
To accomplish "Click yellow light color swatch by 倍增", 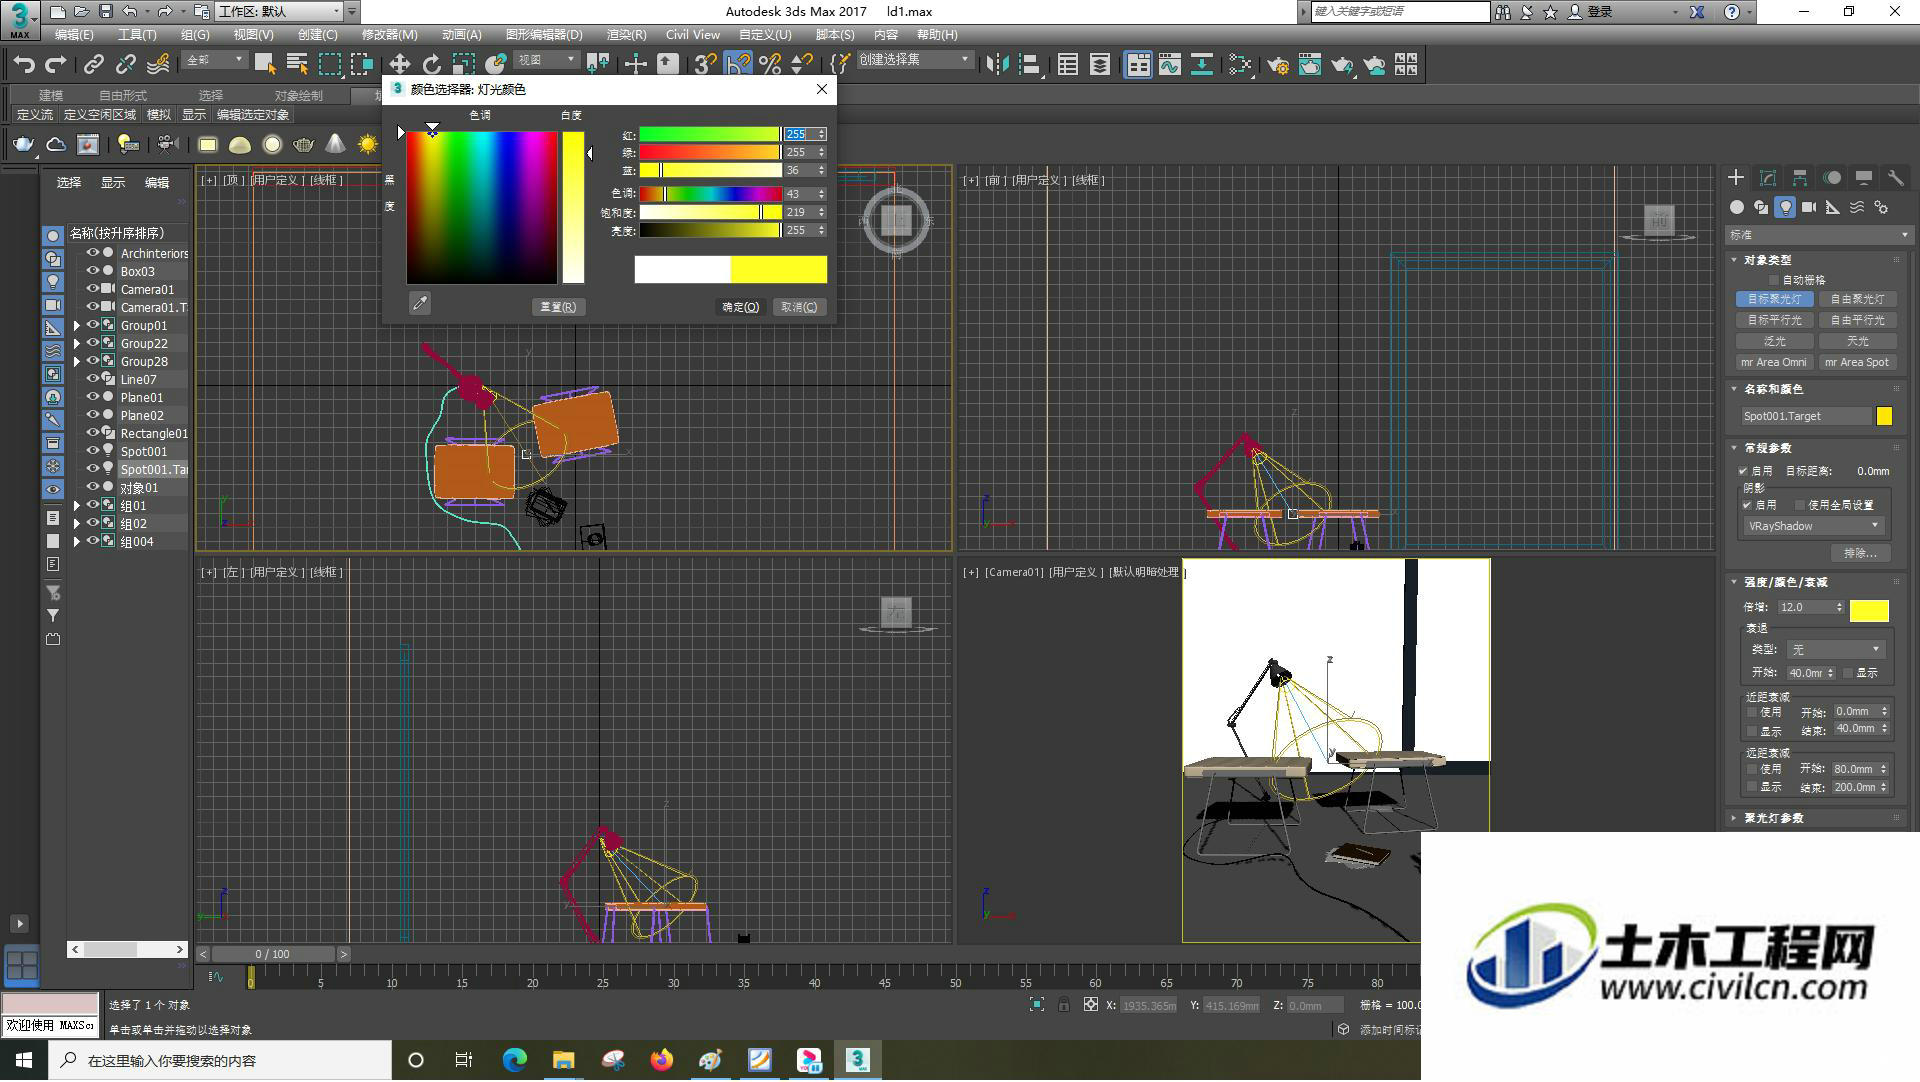I will (x=1869, y=610).
